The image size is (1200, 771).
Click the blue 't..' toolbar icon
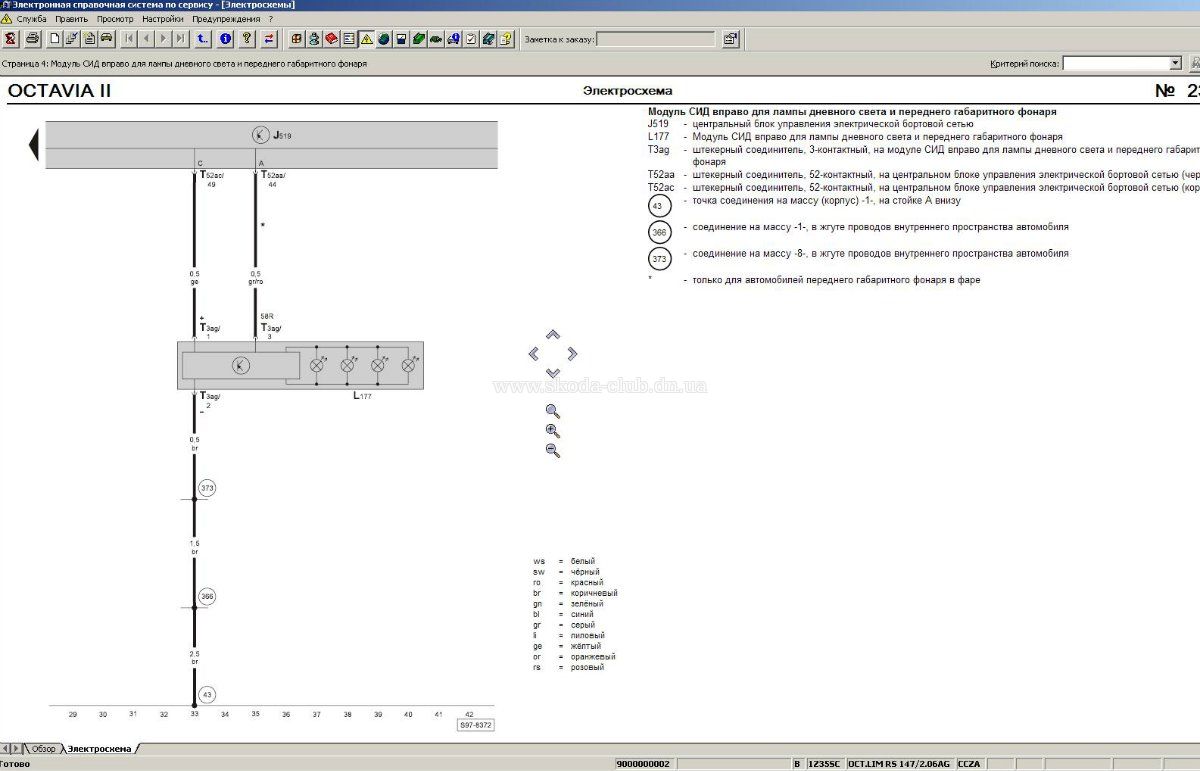(x=203, y=39)
